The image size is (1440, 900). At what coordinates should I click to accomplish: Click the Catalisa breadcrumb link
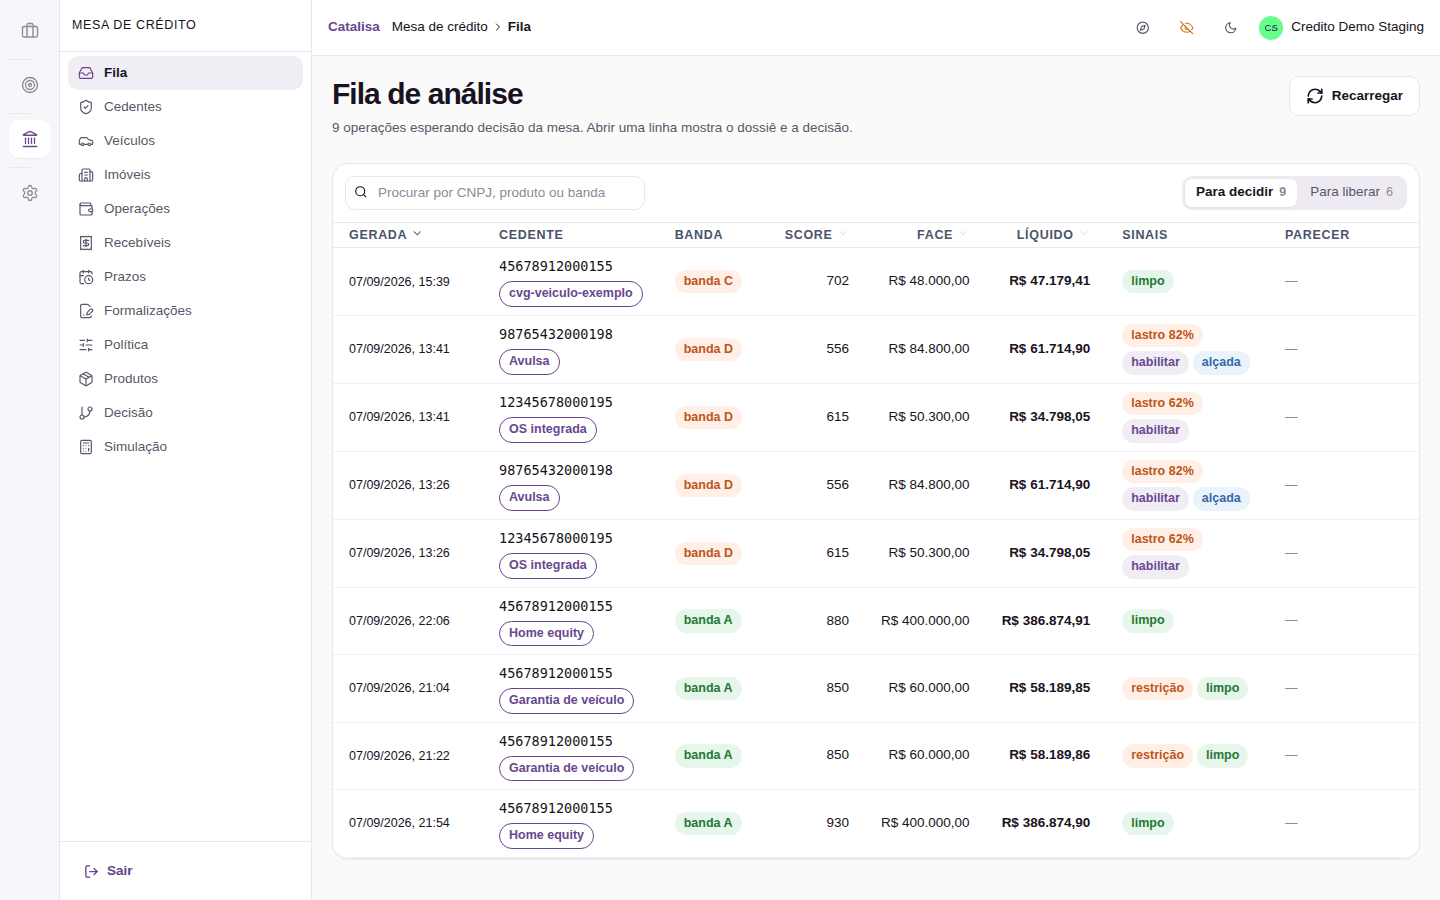[x=354, y=27]
